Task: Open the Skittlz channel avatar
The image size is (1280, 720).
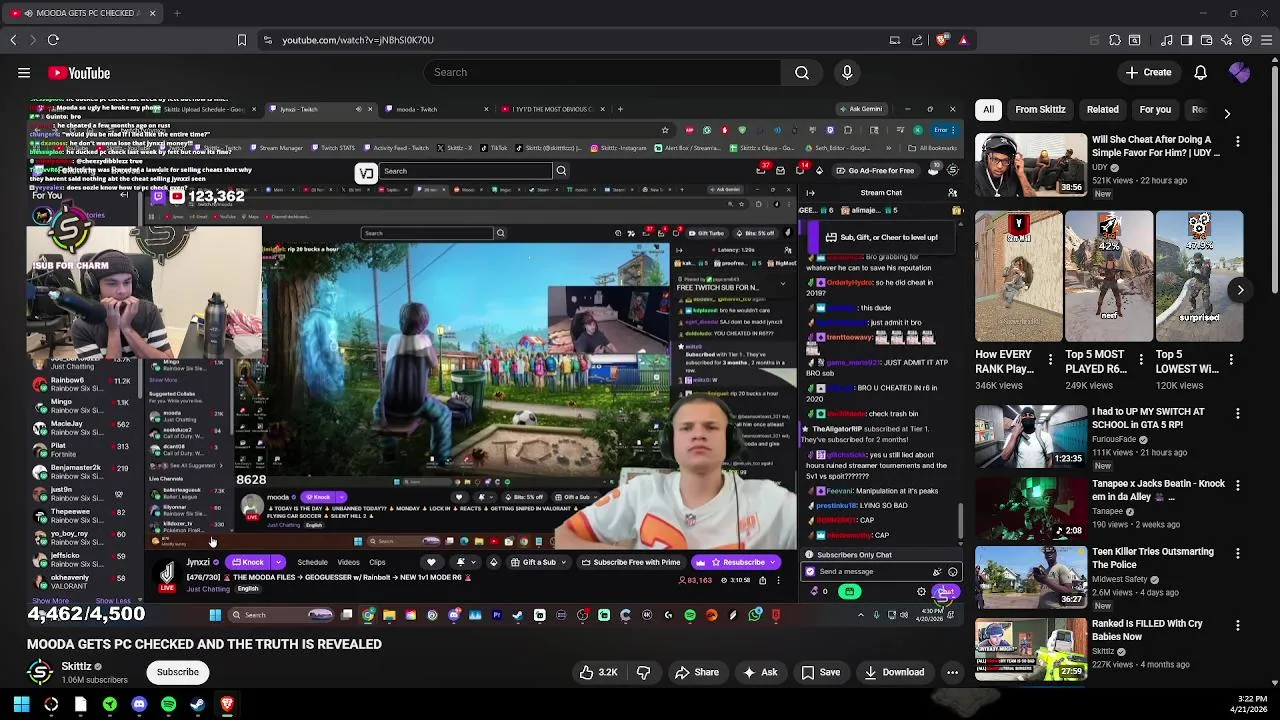Action: [40, 672]
